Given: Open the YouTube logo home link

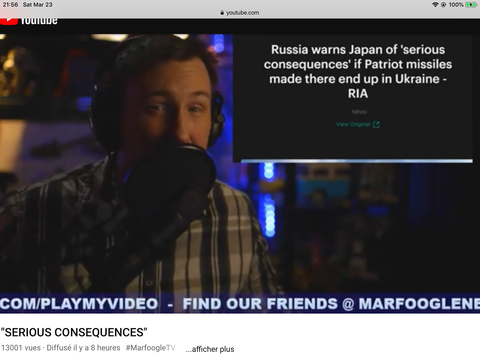Looking at the screenshot, I should click(x=29, y=21).
